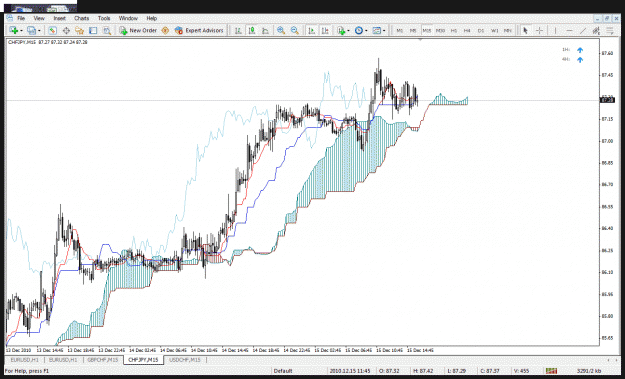Viewport: 625px width, 379px height.
Task: Open the Profiles toolbar icon
Action: (31, 30)
